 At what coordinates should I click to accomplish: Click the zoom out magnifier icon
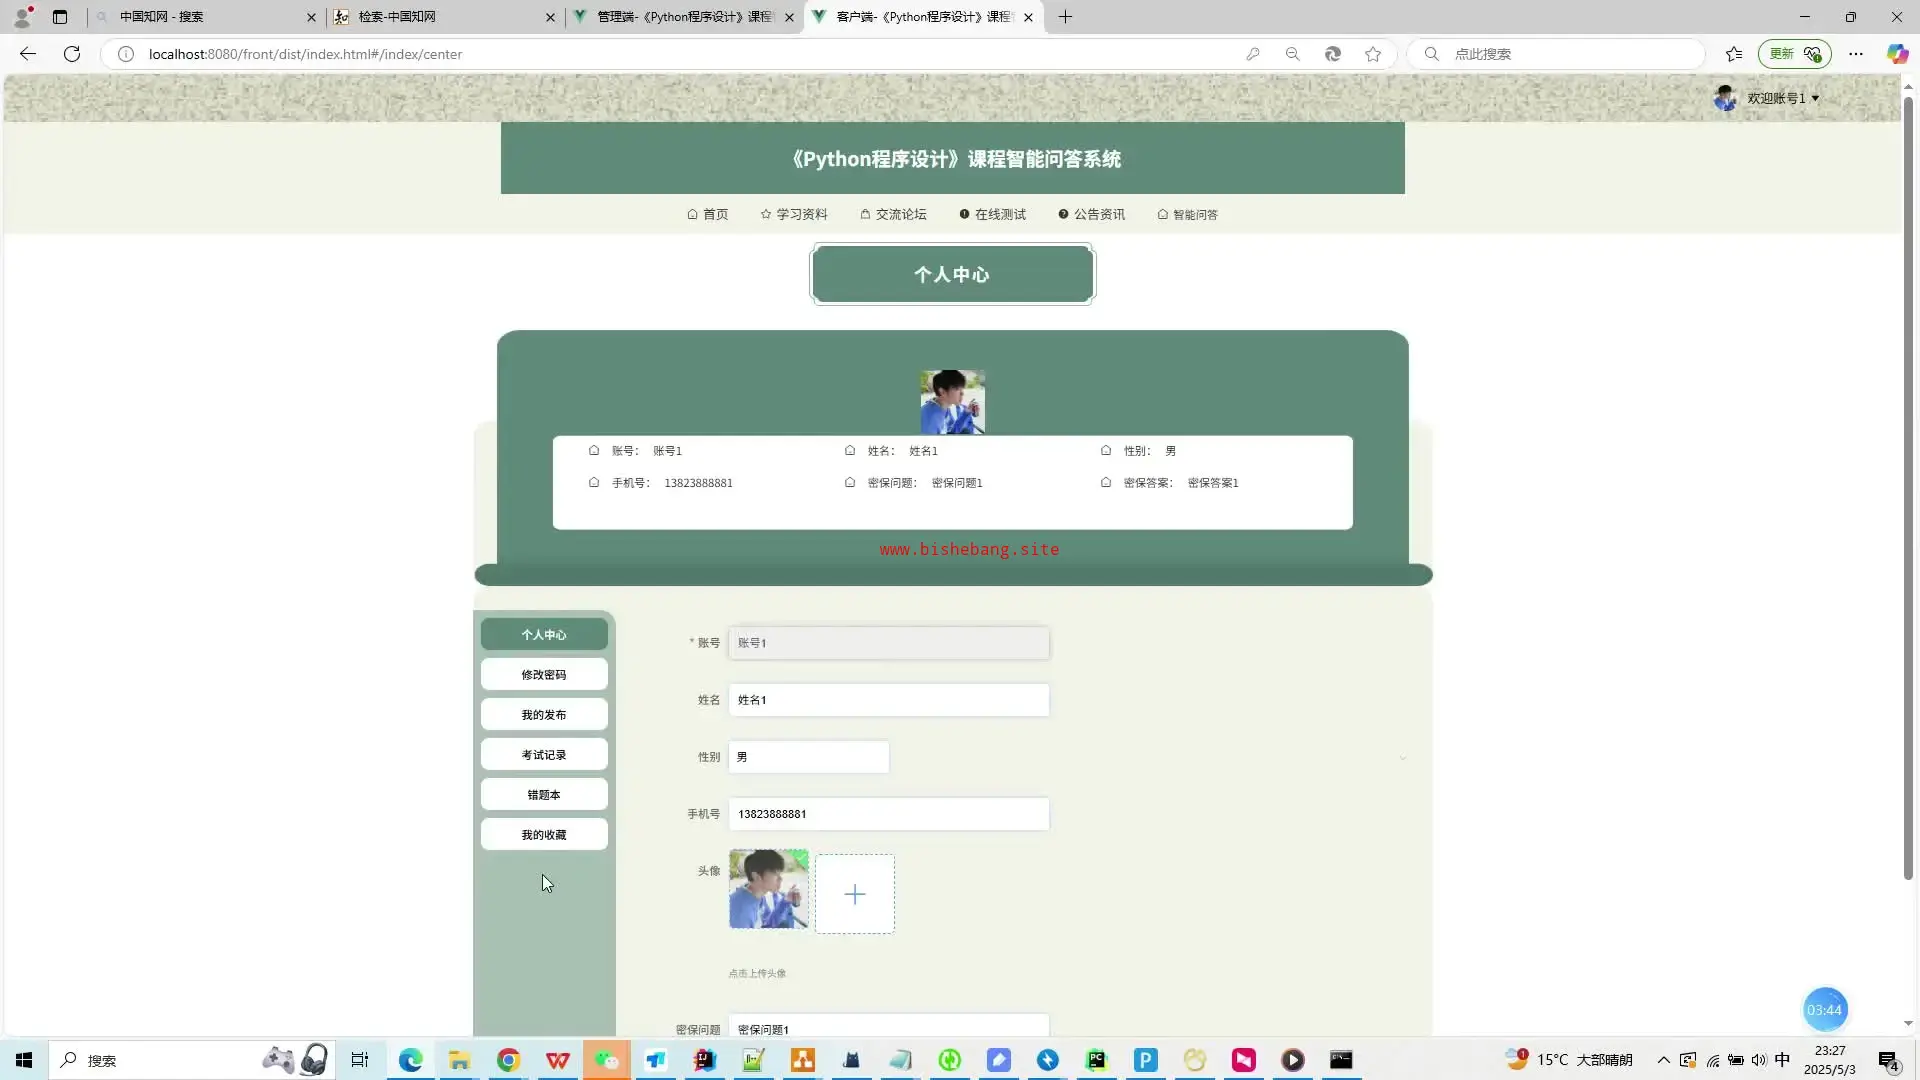1292,54
